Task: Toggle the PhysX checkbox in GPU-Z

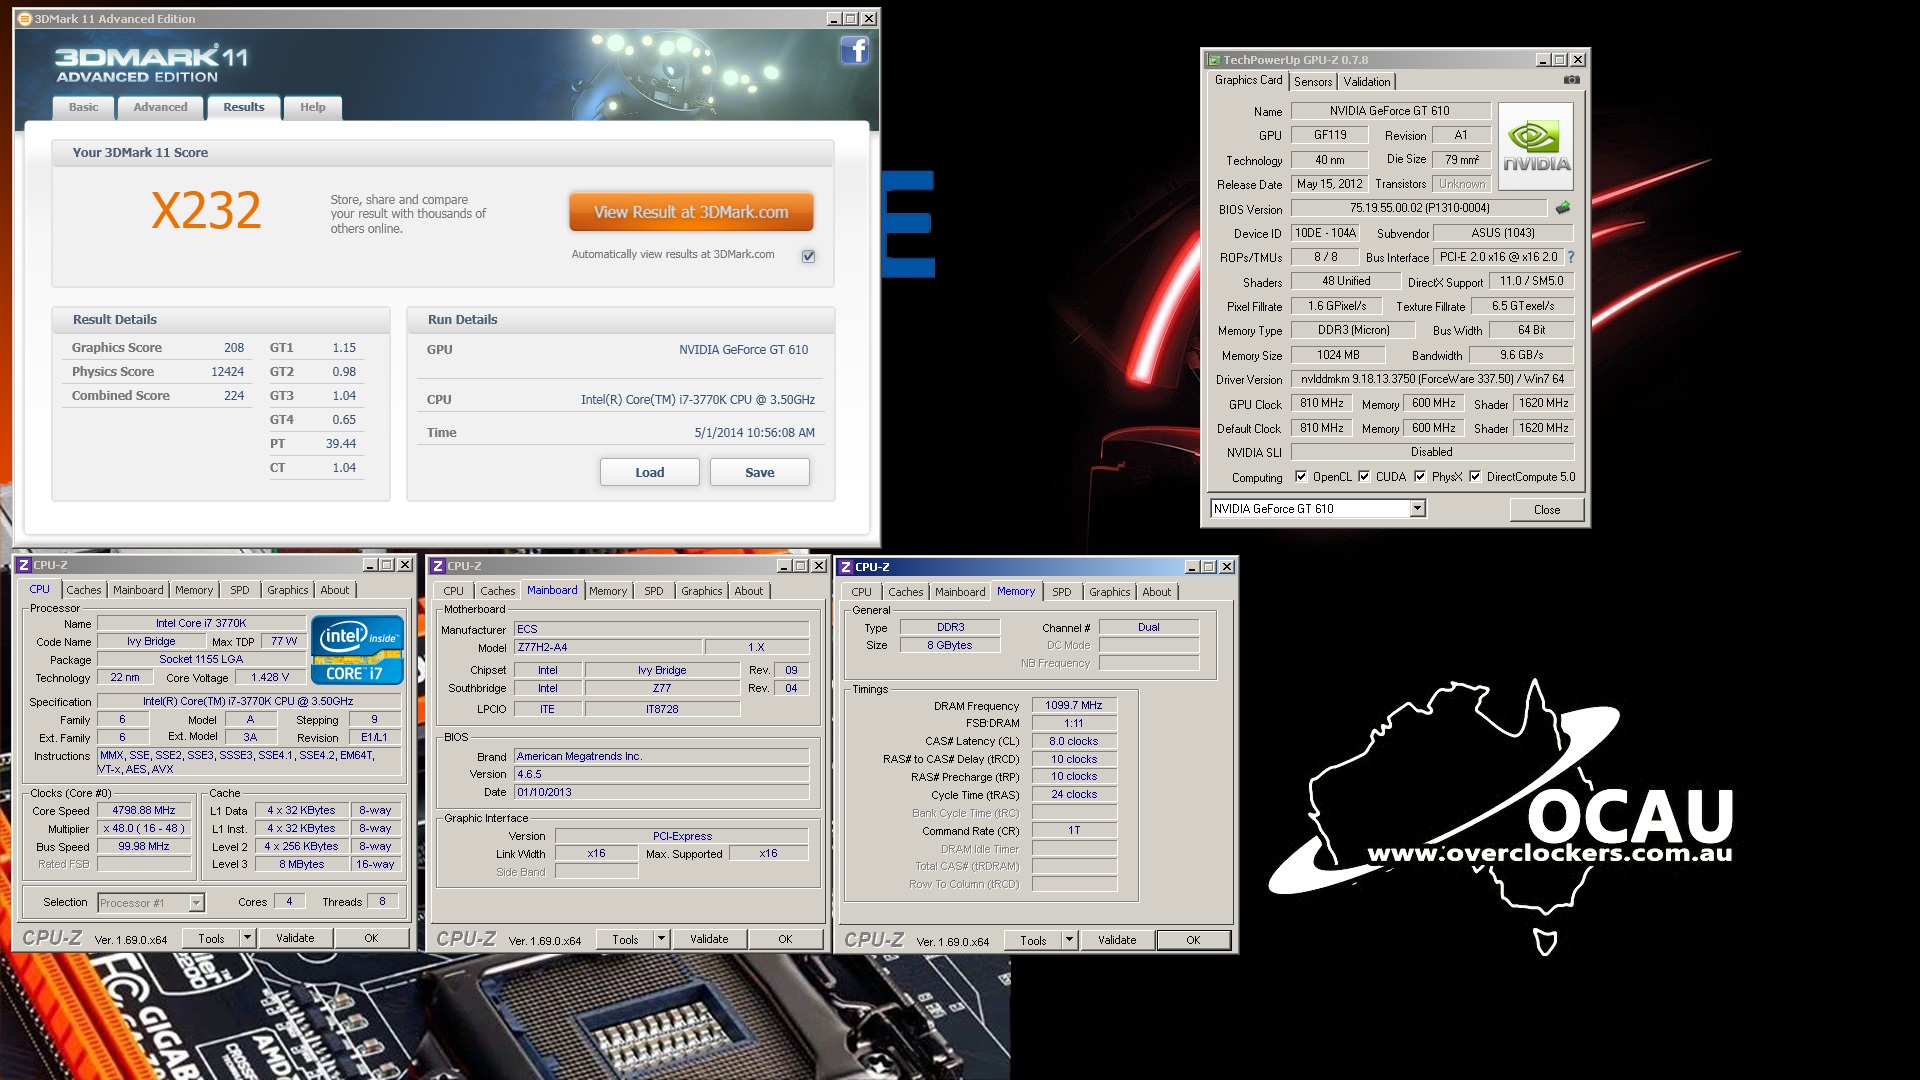Action: (x=1420, y=477)
